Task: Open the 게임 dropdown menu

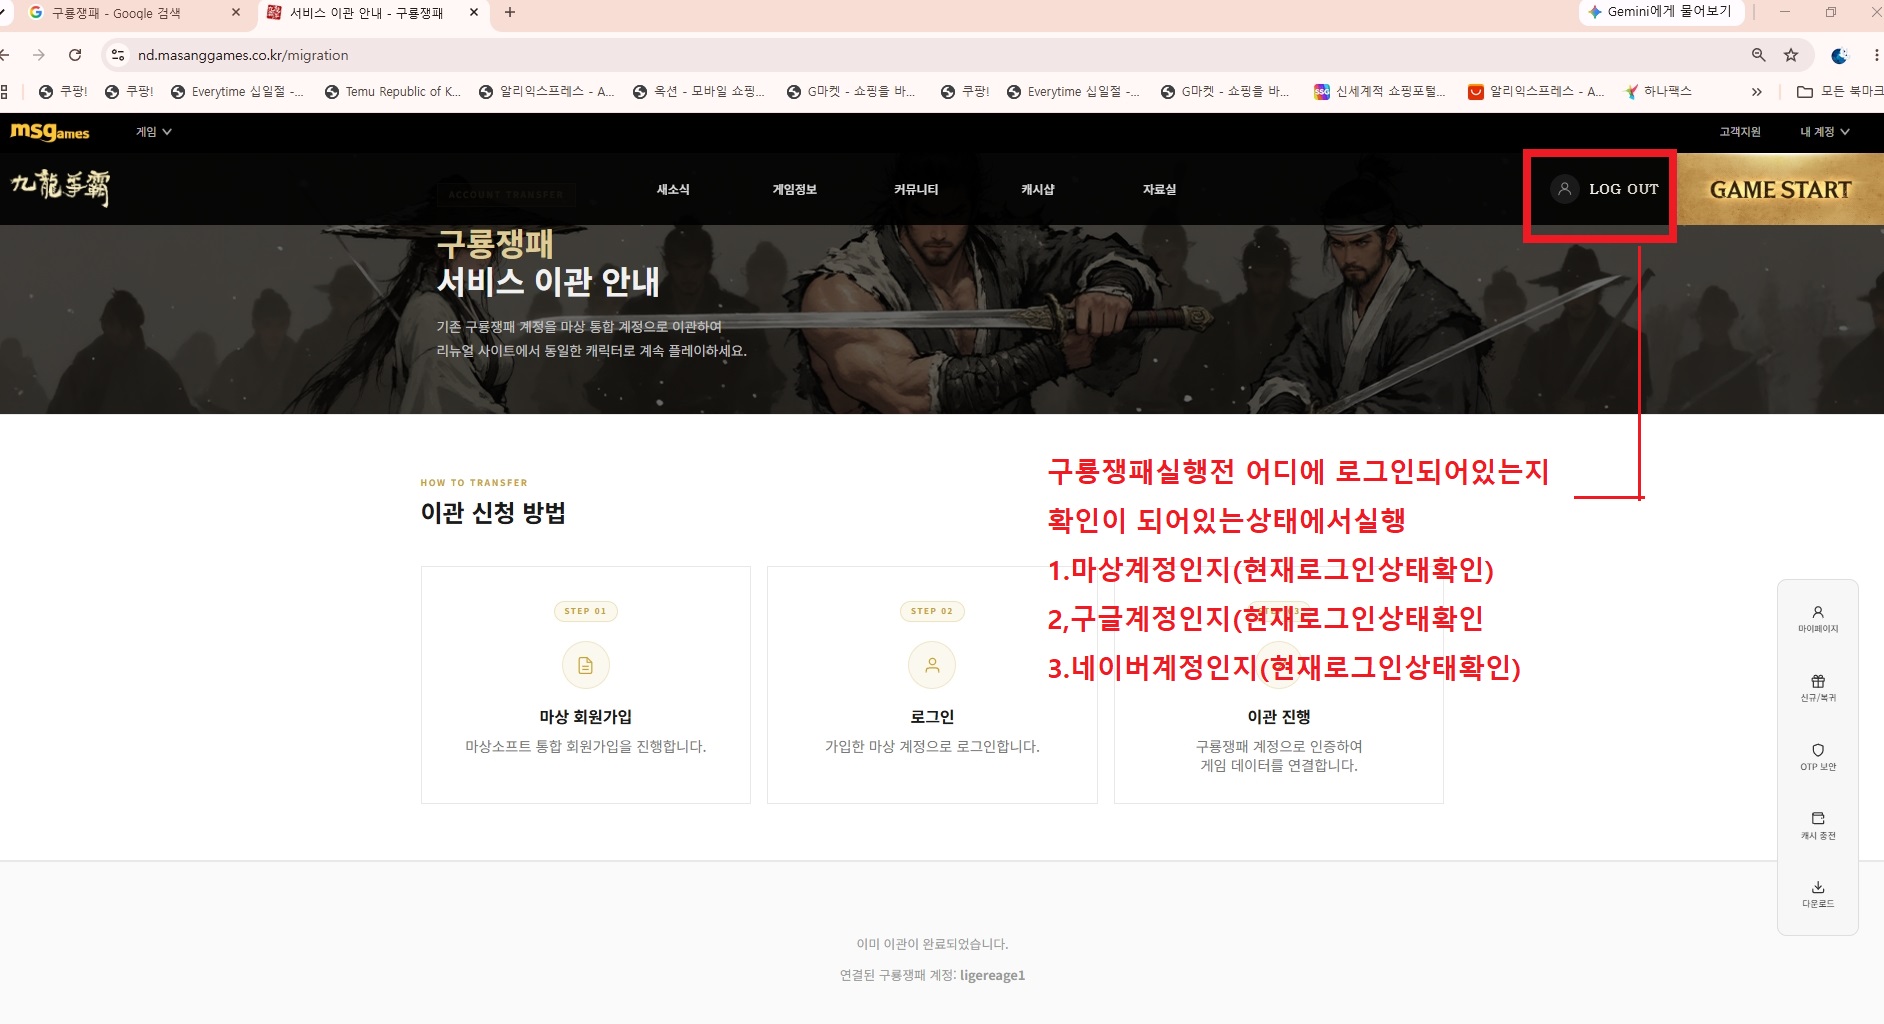Action: [154, 131]
